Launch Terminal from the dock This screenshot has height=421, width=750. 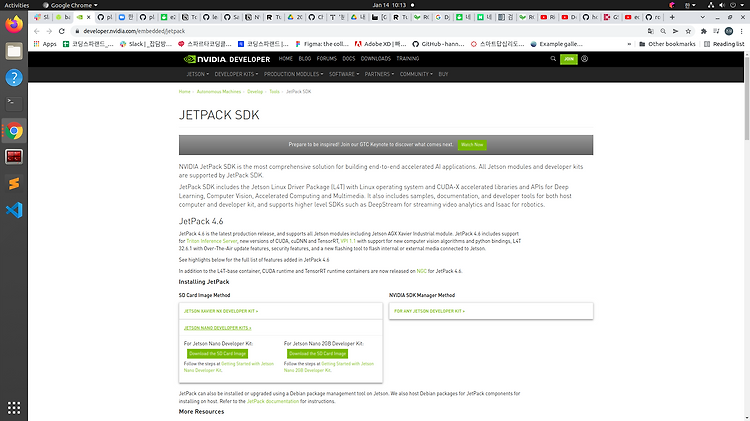click(14, 103)
